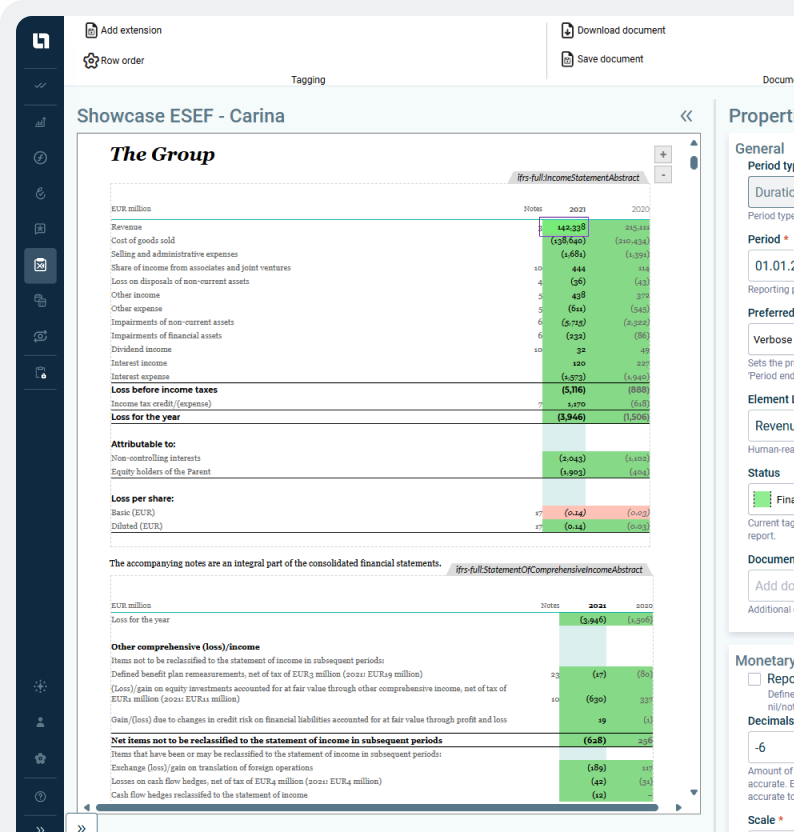794x832 pixels.
Task: Open the highlighted tagging sidebar icon
Action: click(41, 265)
